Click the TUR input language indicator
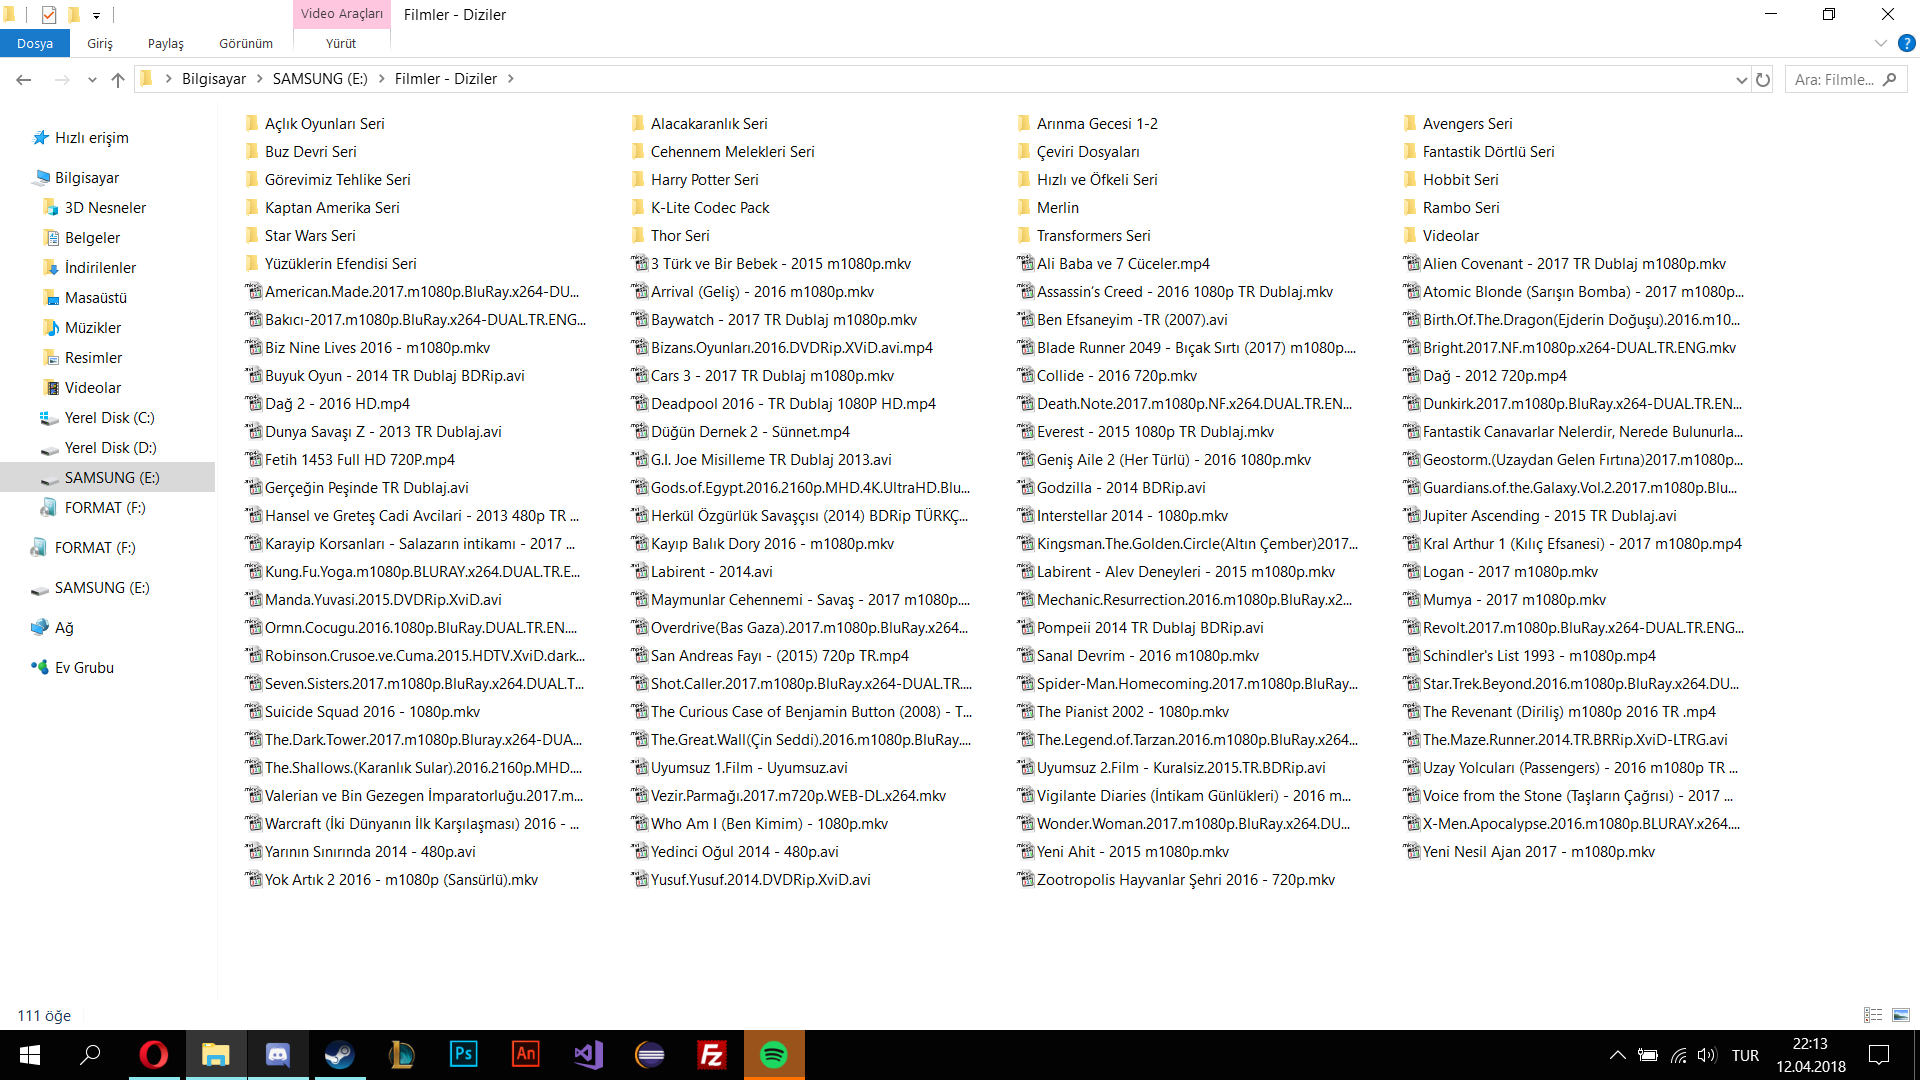 click(x=1745, y=1055)
